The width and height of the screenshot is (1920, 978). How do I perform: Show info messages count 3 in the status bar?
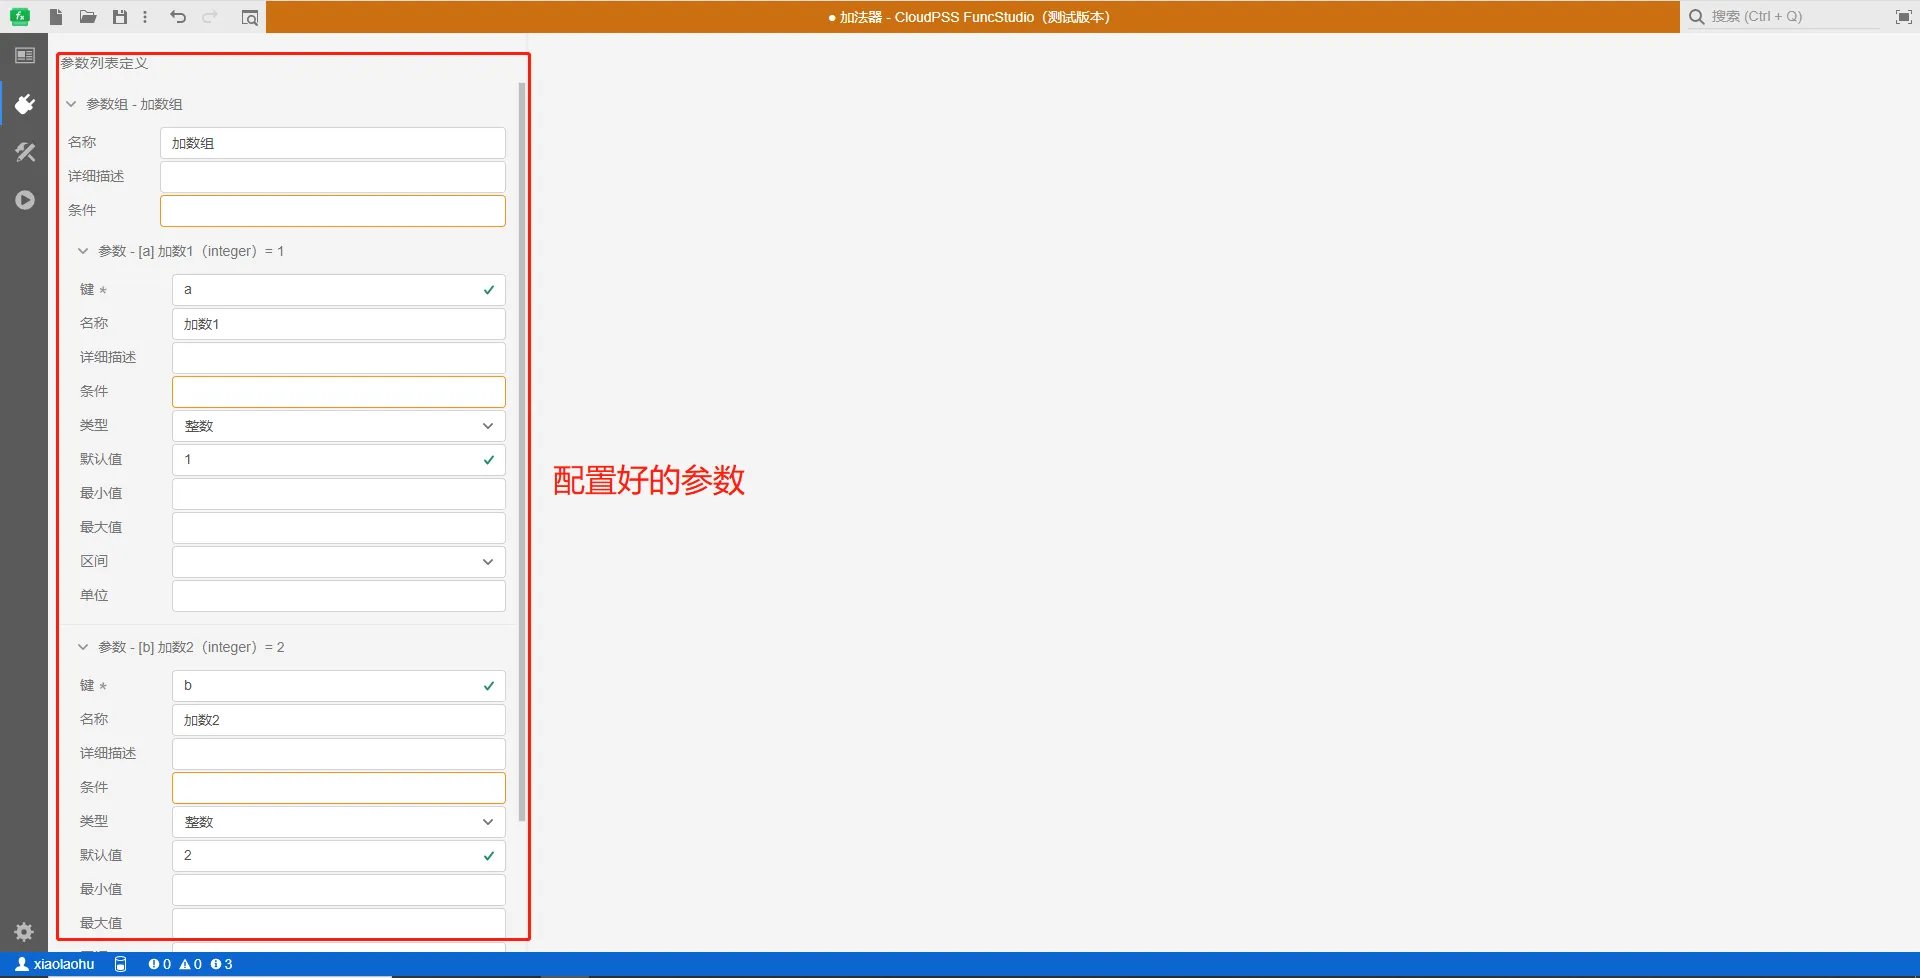[222, 964]
